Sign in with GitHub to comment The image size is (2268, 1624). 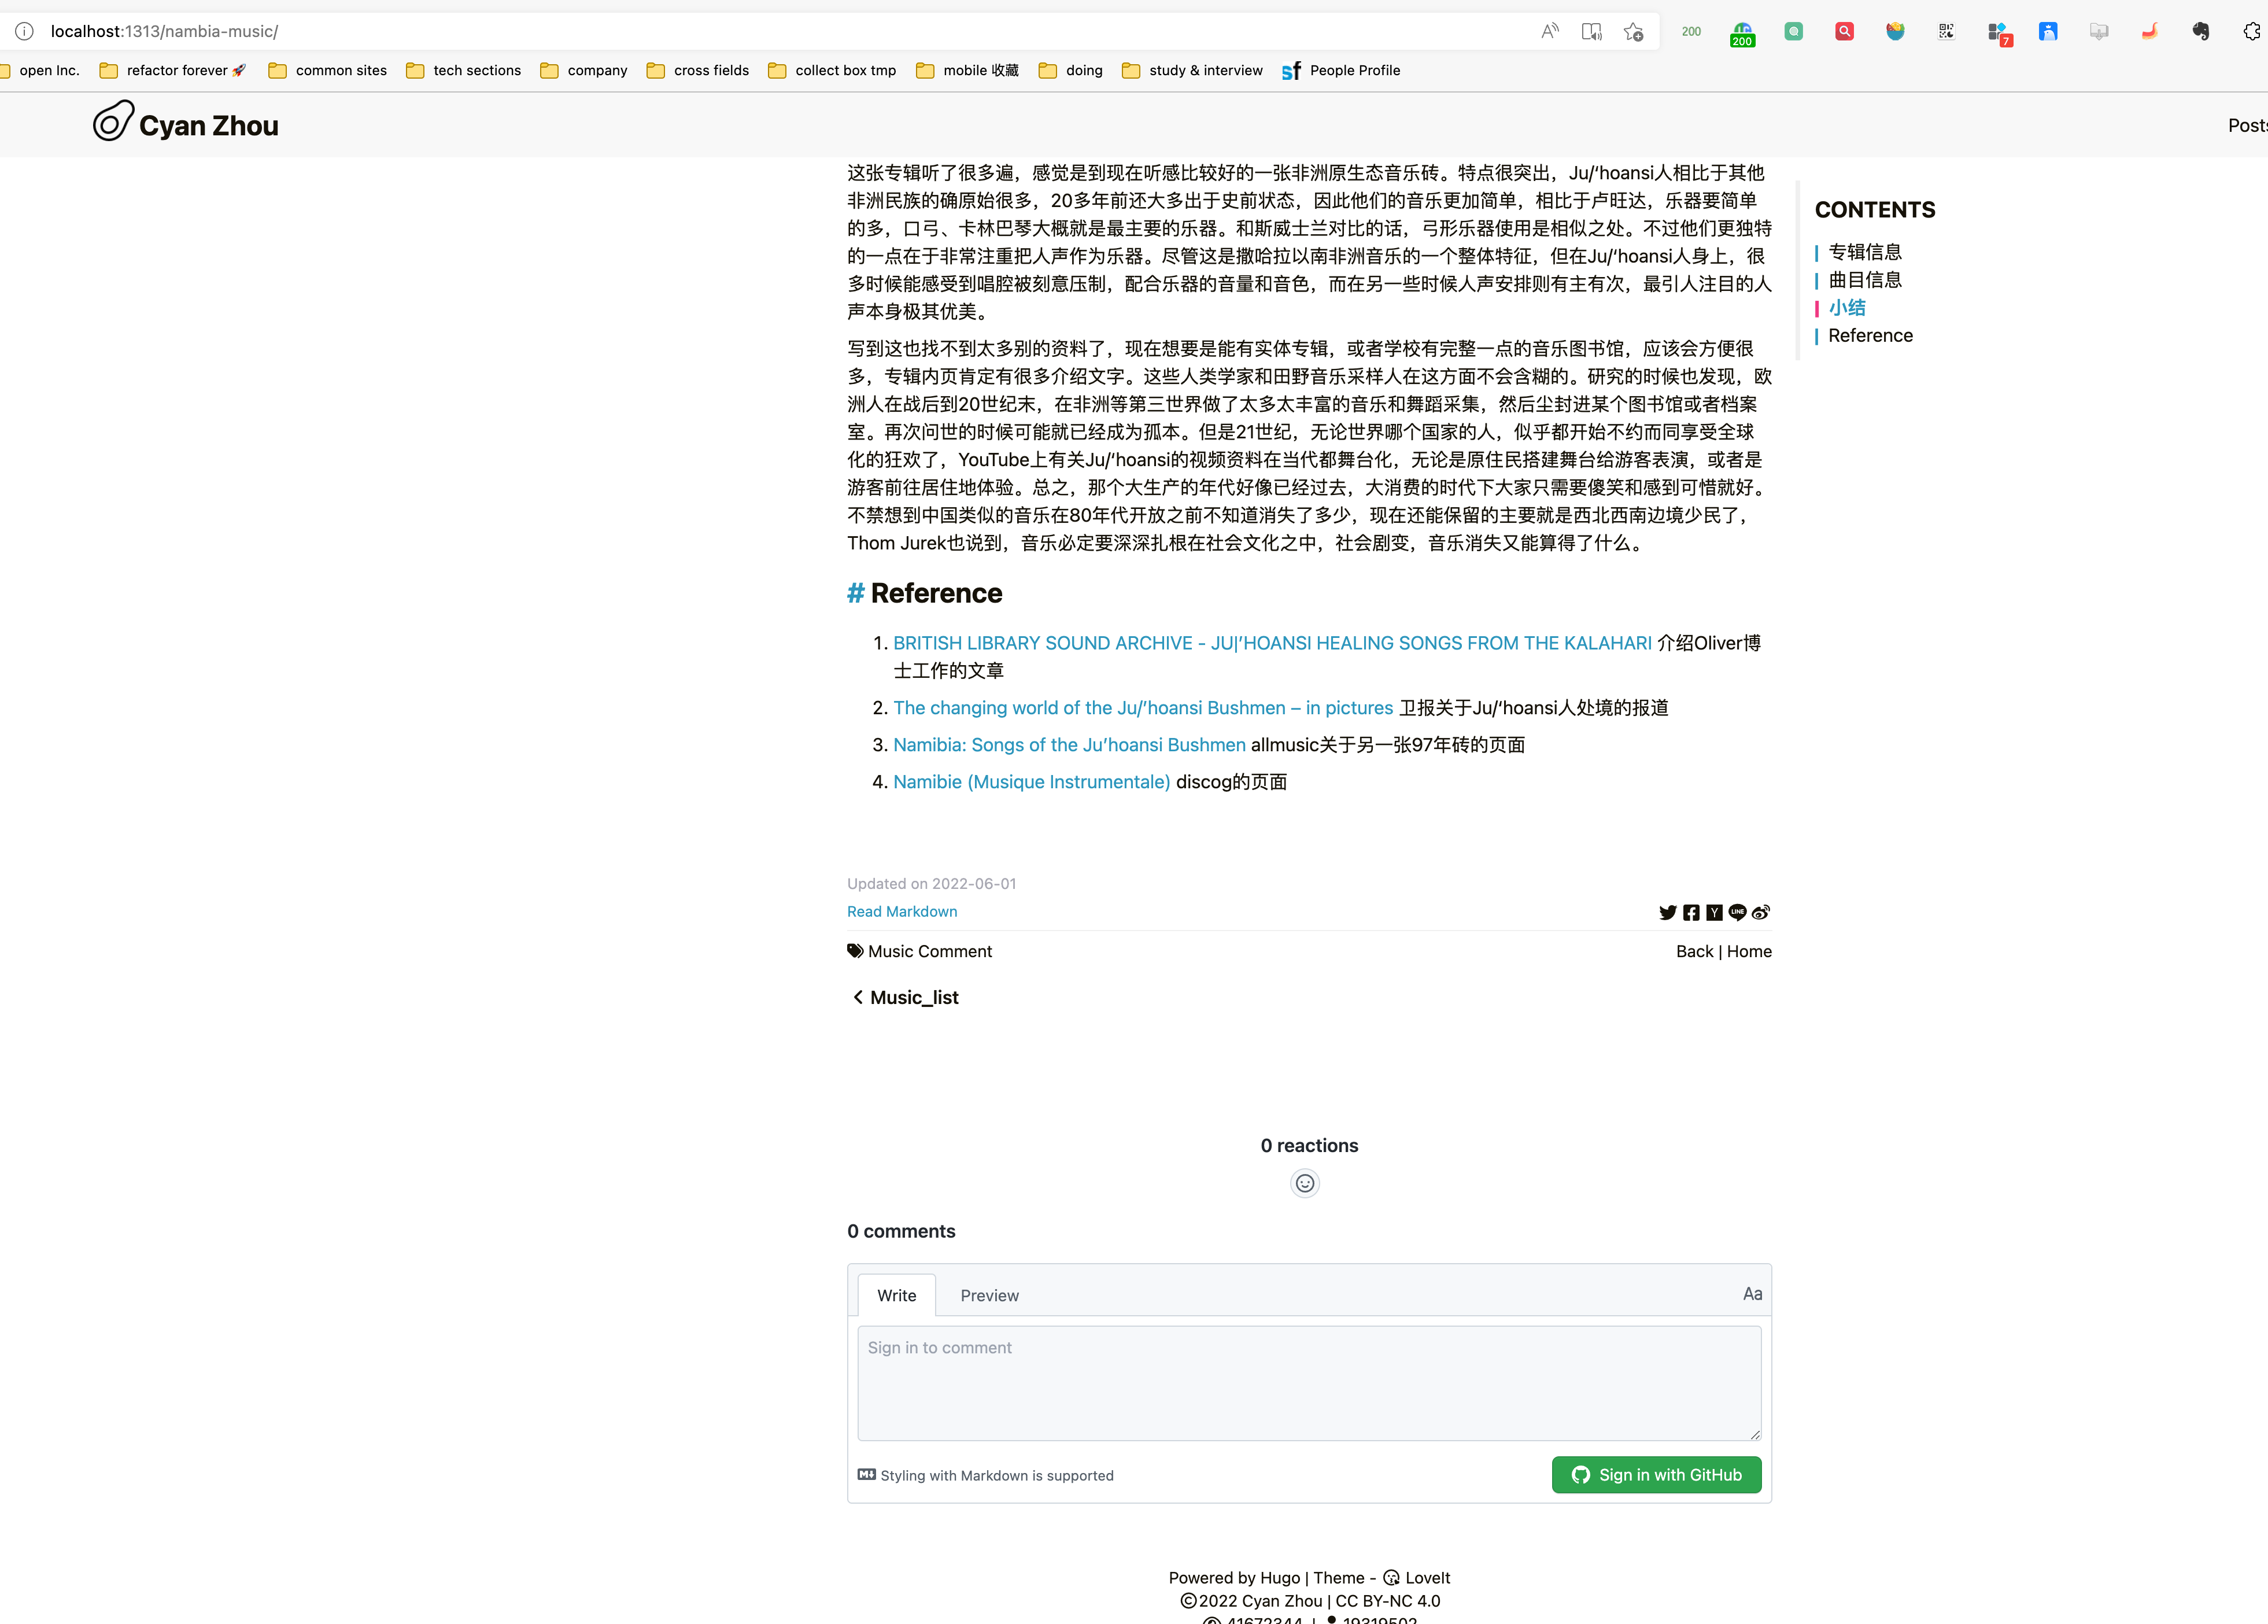(1656, 1475)
